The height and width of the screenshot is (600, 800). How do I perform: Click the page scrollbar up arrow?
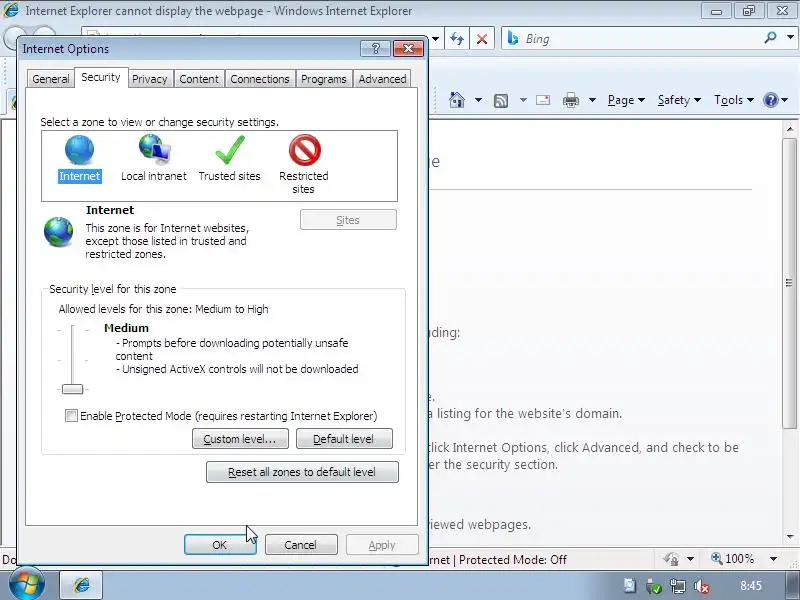tap(790, 129)
